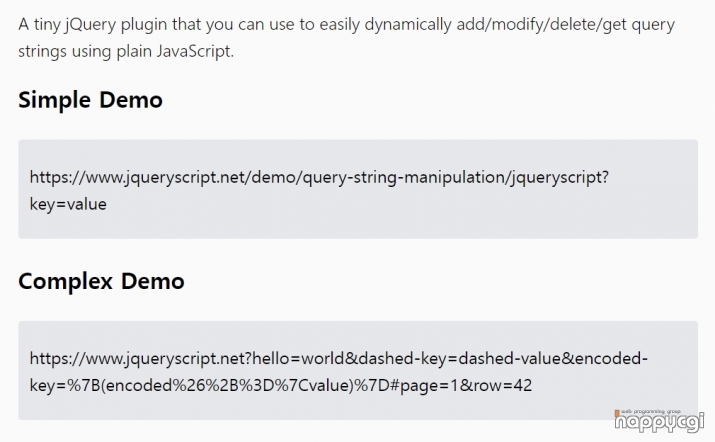This screenshot has width=715, height=442.
Task: Click the small 'web programming group' tagline
Action: point(651,411)
